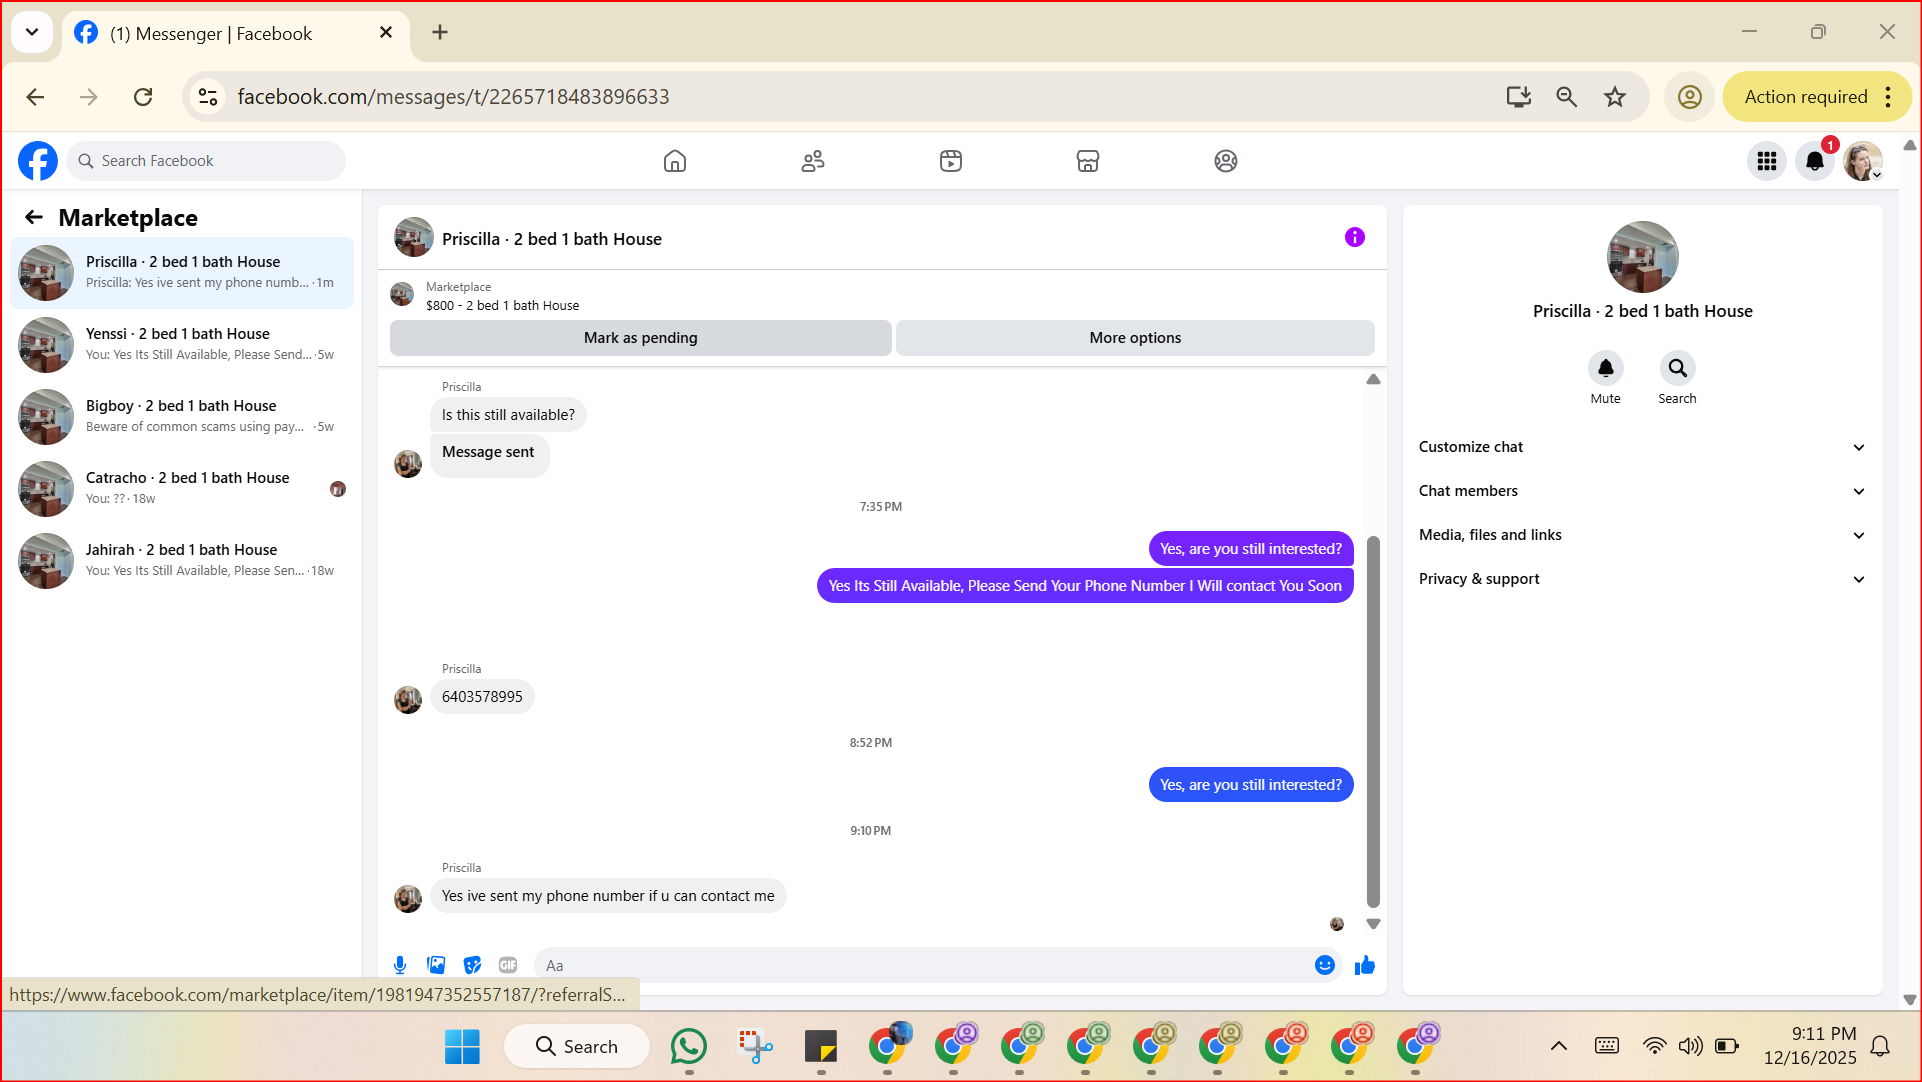Open the volume control in system tray
This screenshot has height=1082, width=1922.
pyautogui.click(x=1690, y=1047)
